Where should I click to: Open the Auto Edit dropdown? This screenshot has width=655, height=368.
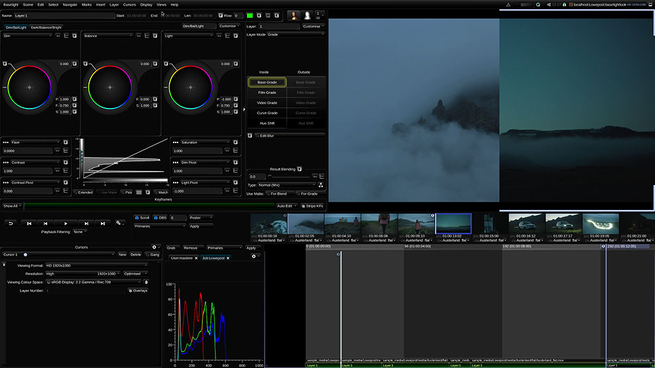coord(286,206)
